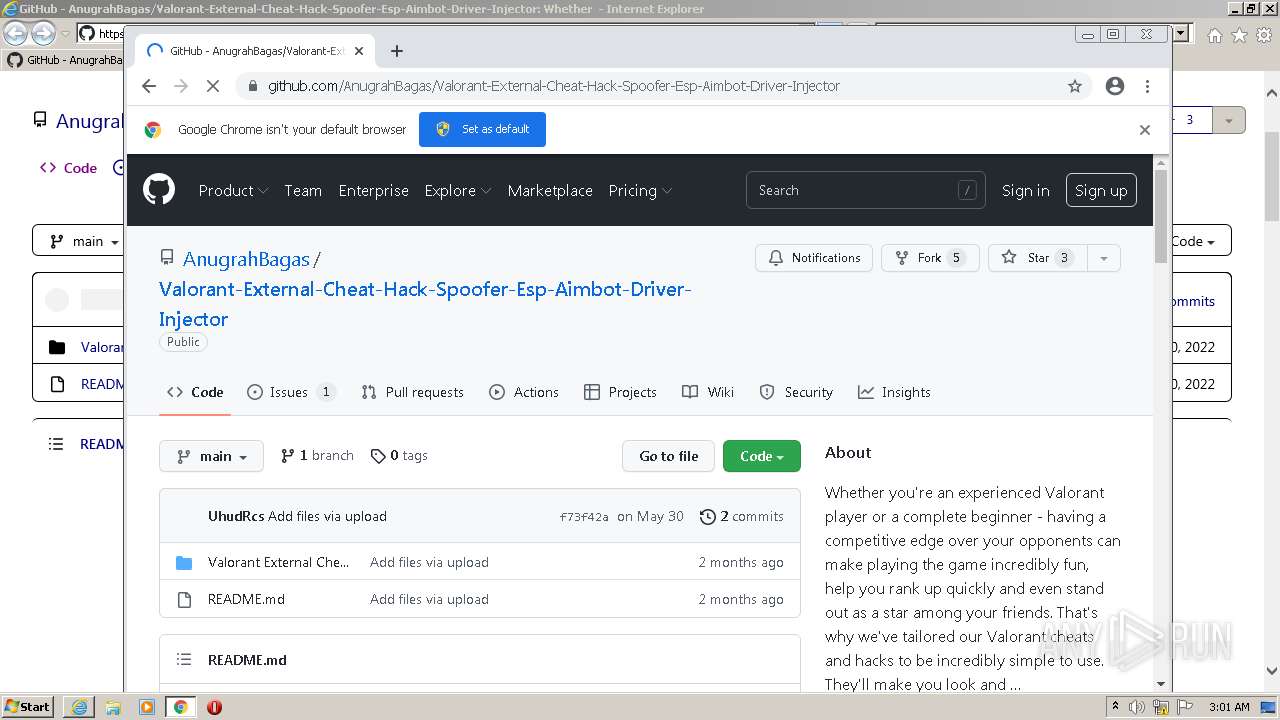Open Windows Start menu
1280x720 pixels.
pos(27,707)
